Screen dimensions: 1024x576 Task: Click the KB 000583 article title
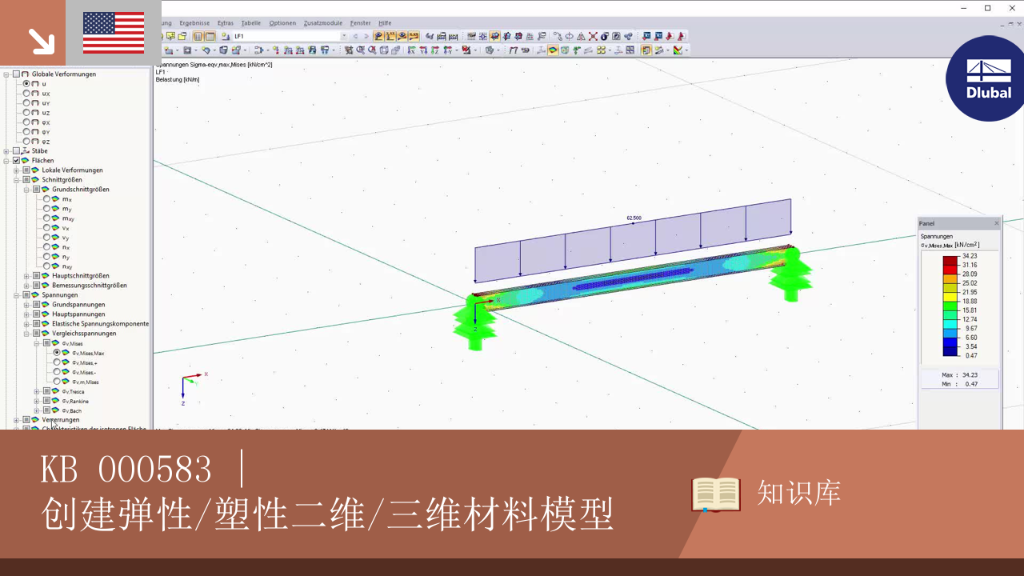point(127,470)
